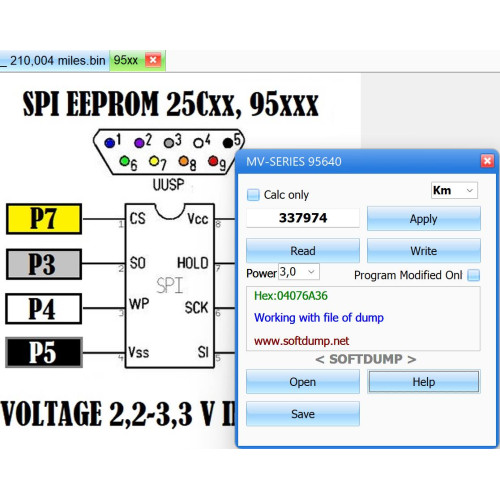Close the MV-SERIES 95640 dialog

487,161
